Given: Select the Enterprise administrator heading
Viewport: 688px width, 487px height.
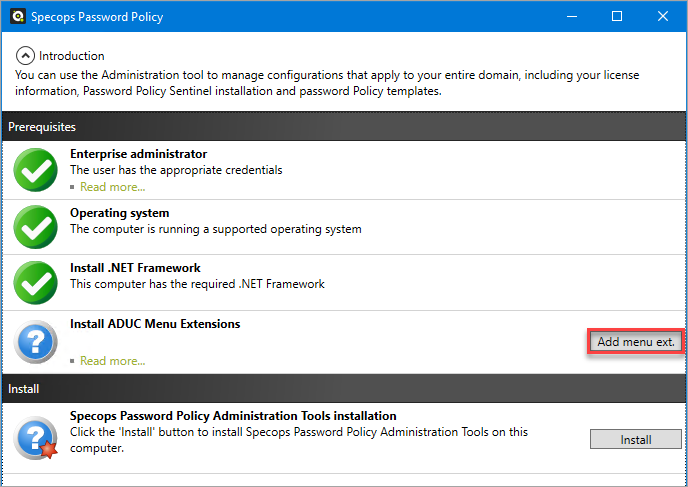Looking at the screenshot, I should point(139,154).
